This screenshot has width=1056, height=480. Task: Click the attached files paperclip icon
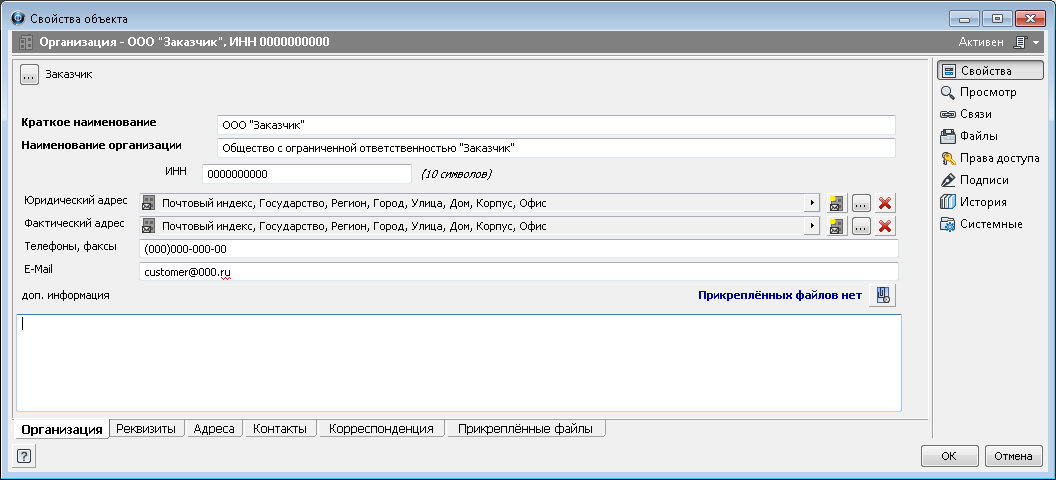point(882,296)
